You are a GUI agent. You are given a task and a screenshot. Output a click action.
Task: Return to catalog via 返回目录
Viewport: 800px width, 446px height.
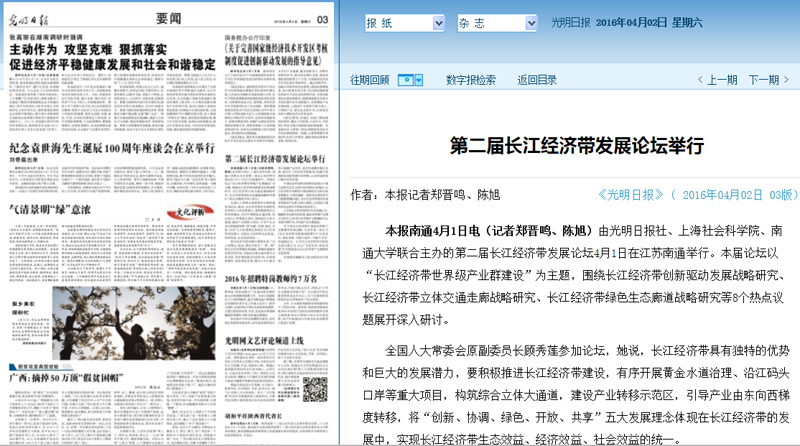pos(537,80)
